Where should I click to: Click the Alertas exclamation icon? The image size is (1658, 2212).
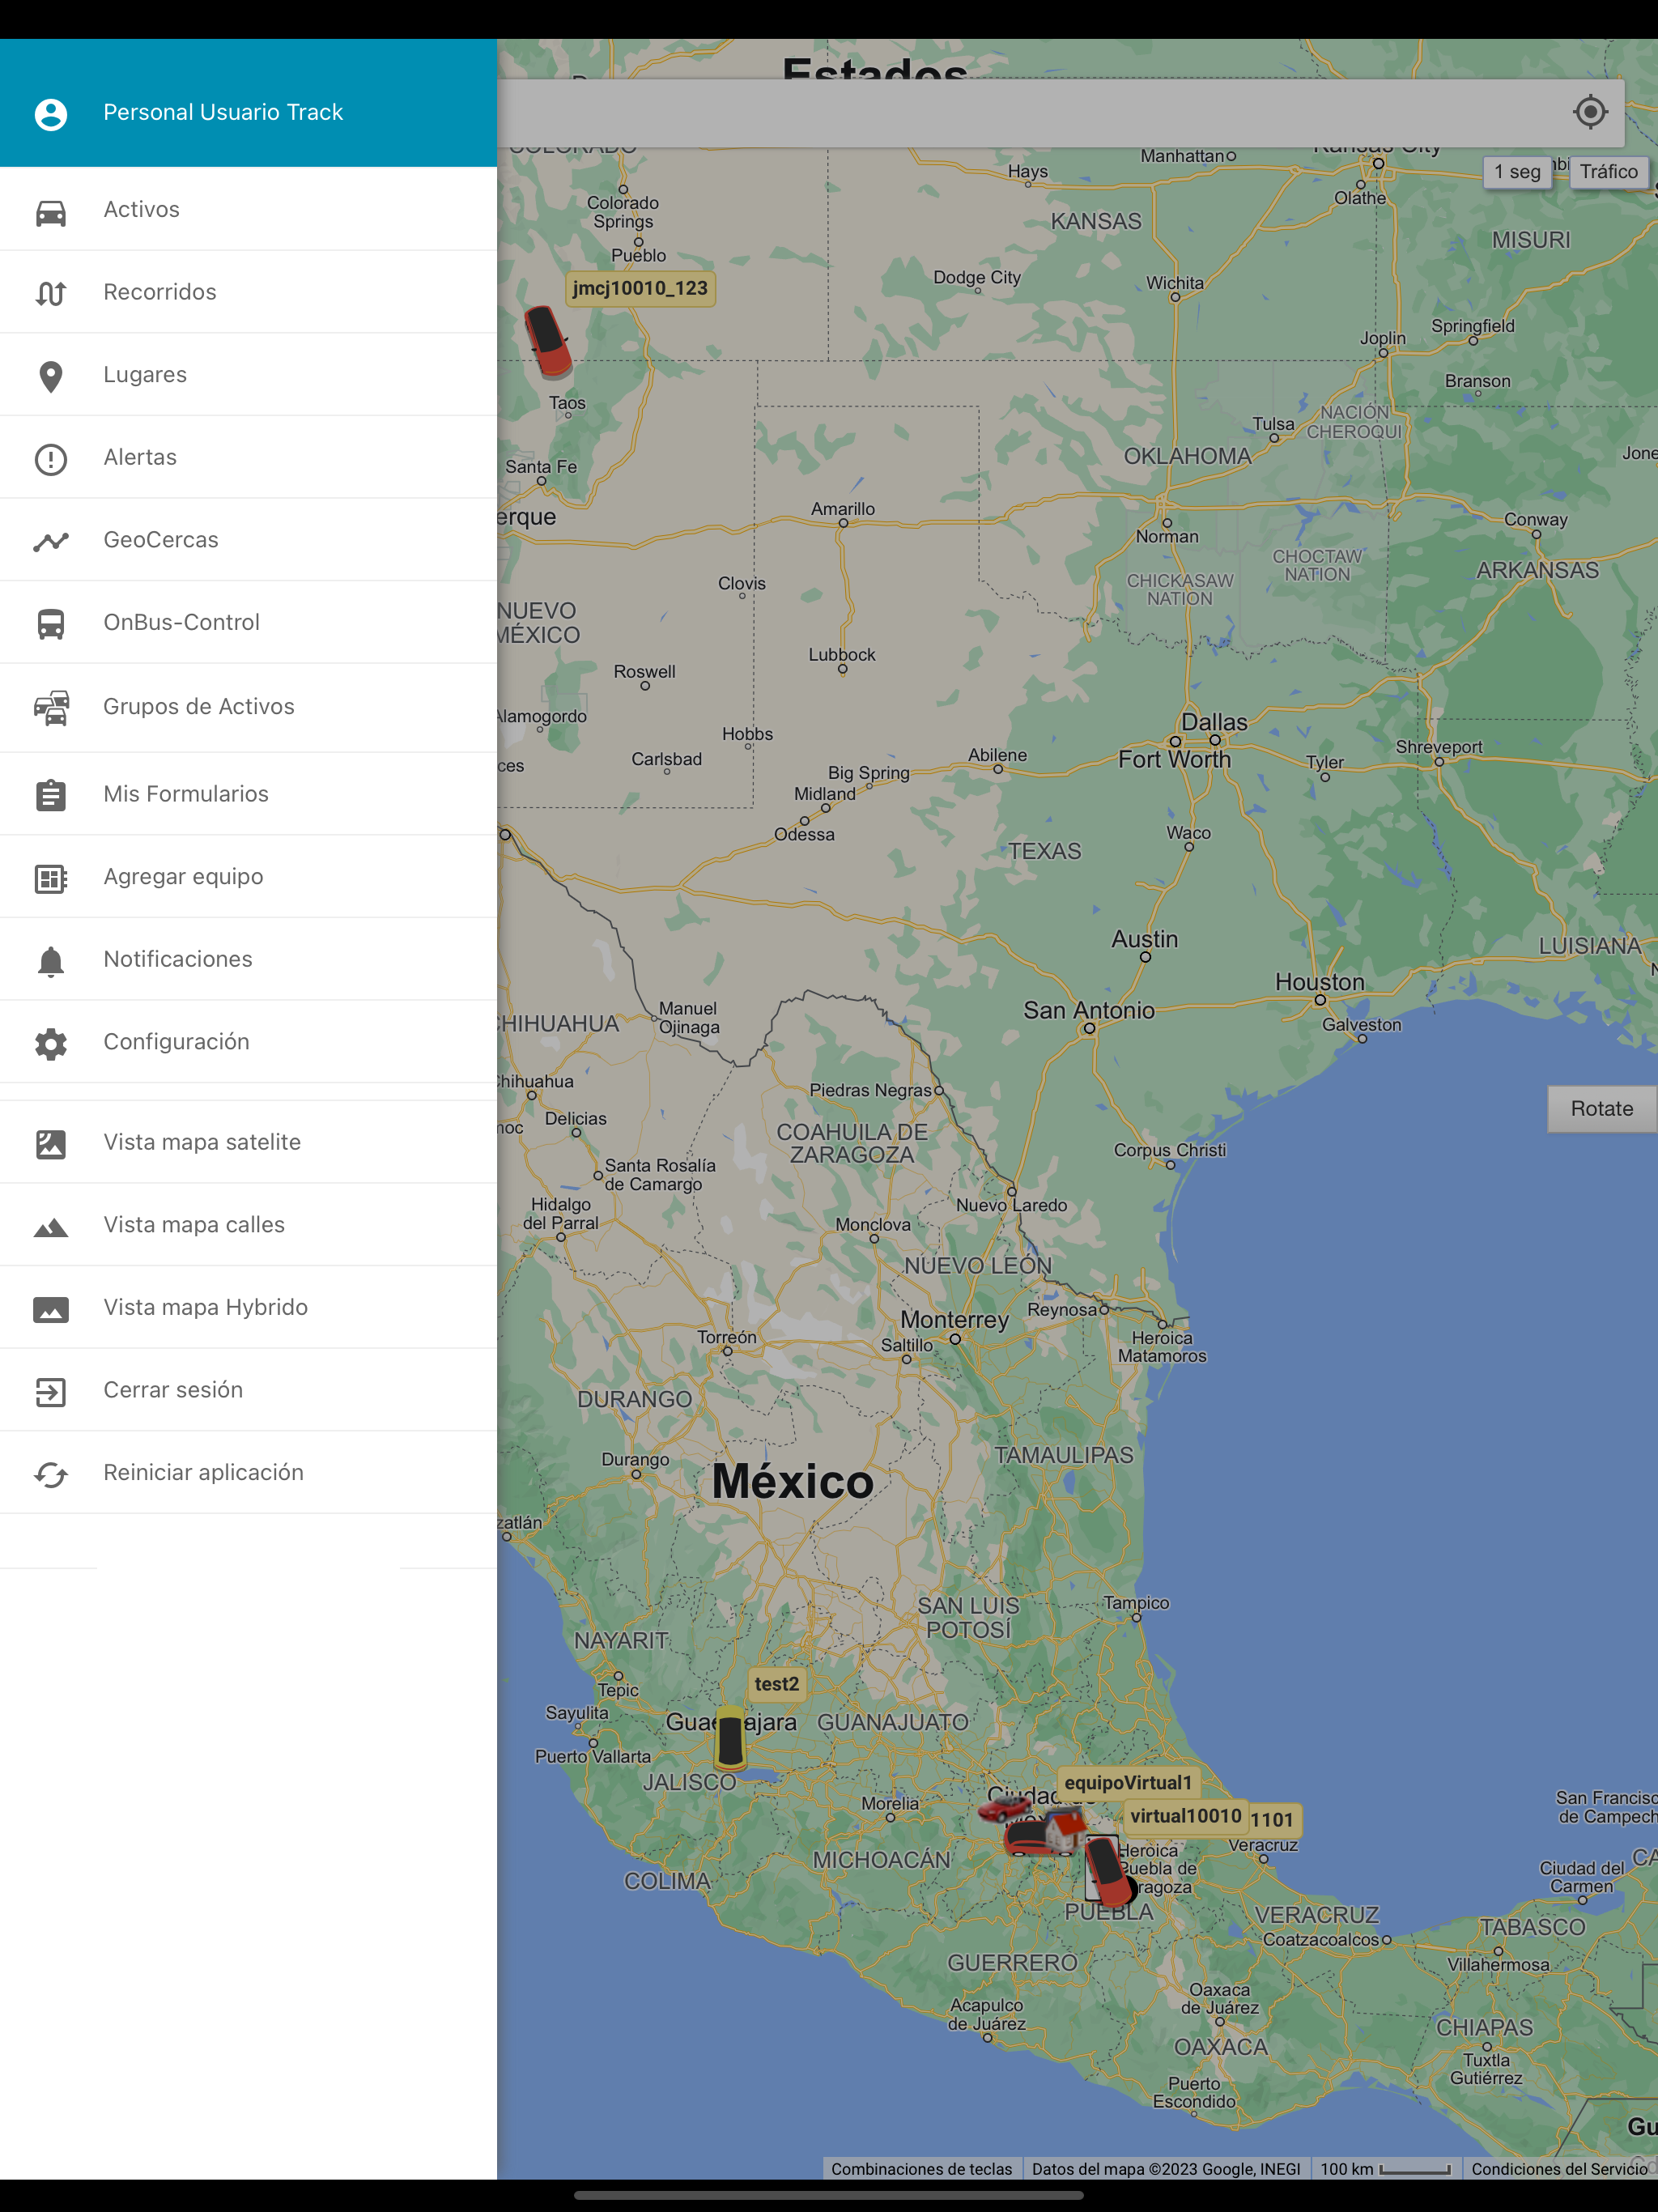coord(51,459)
